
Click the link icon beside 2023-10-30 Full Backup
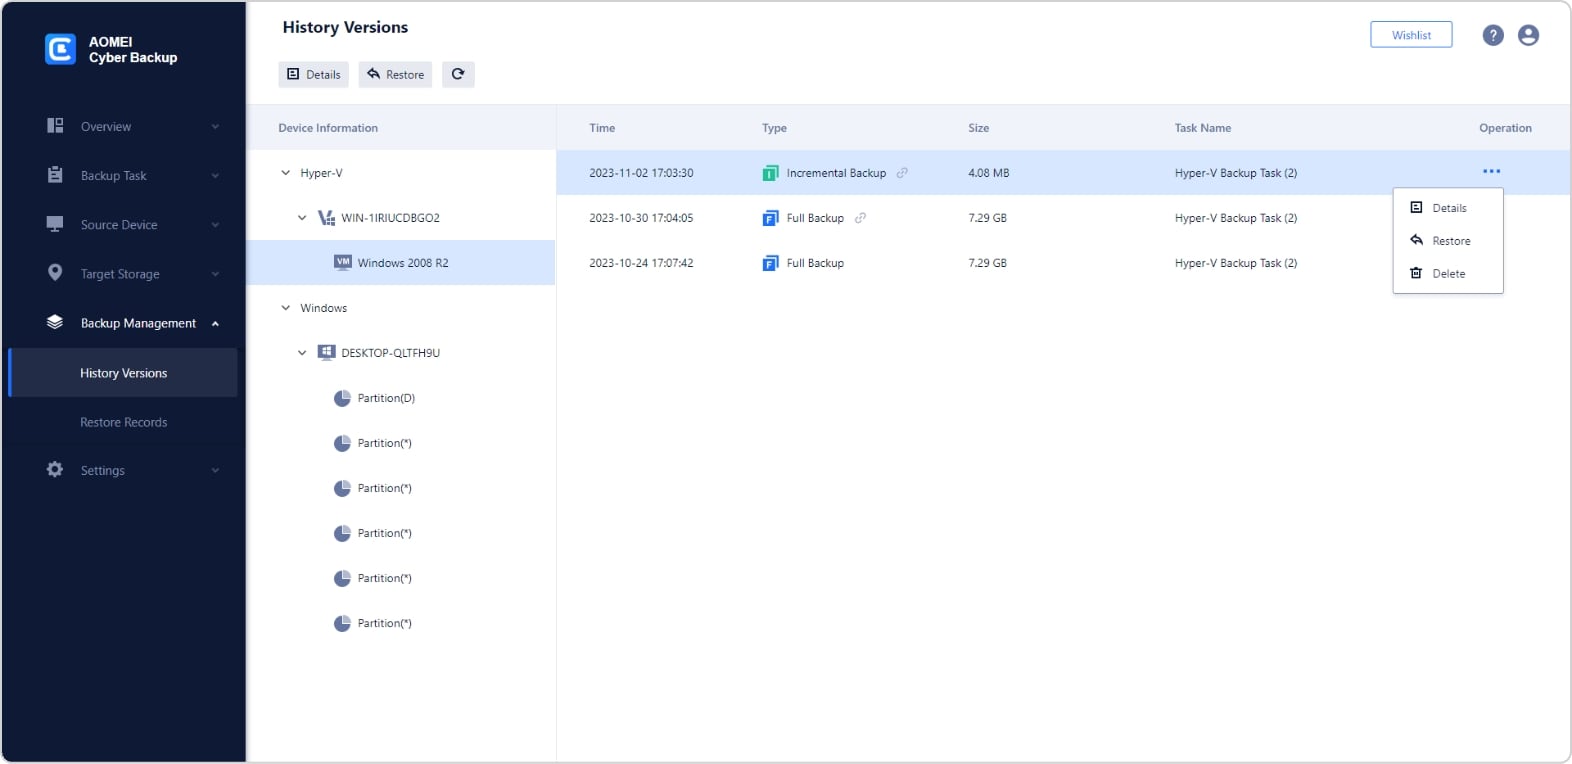860,218
